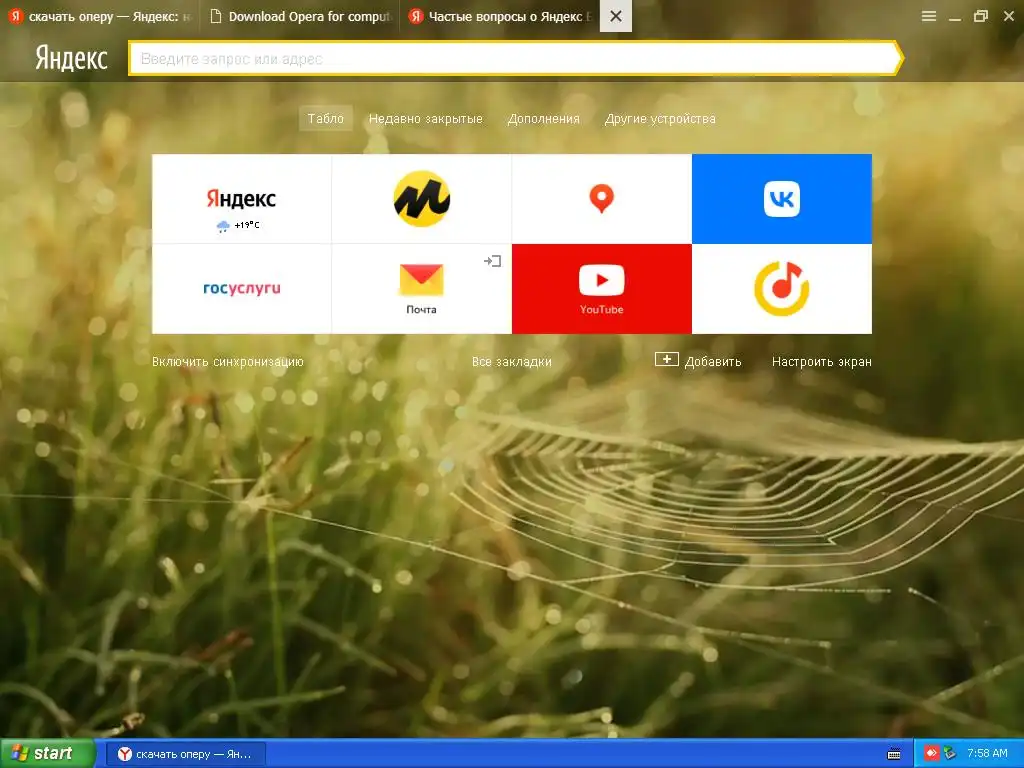The width and height of the screenshot is (1024, 768).
Task: Switch to the скачать оперу tab
Action: 99,16
